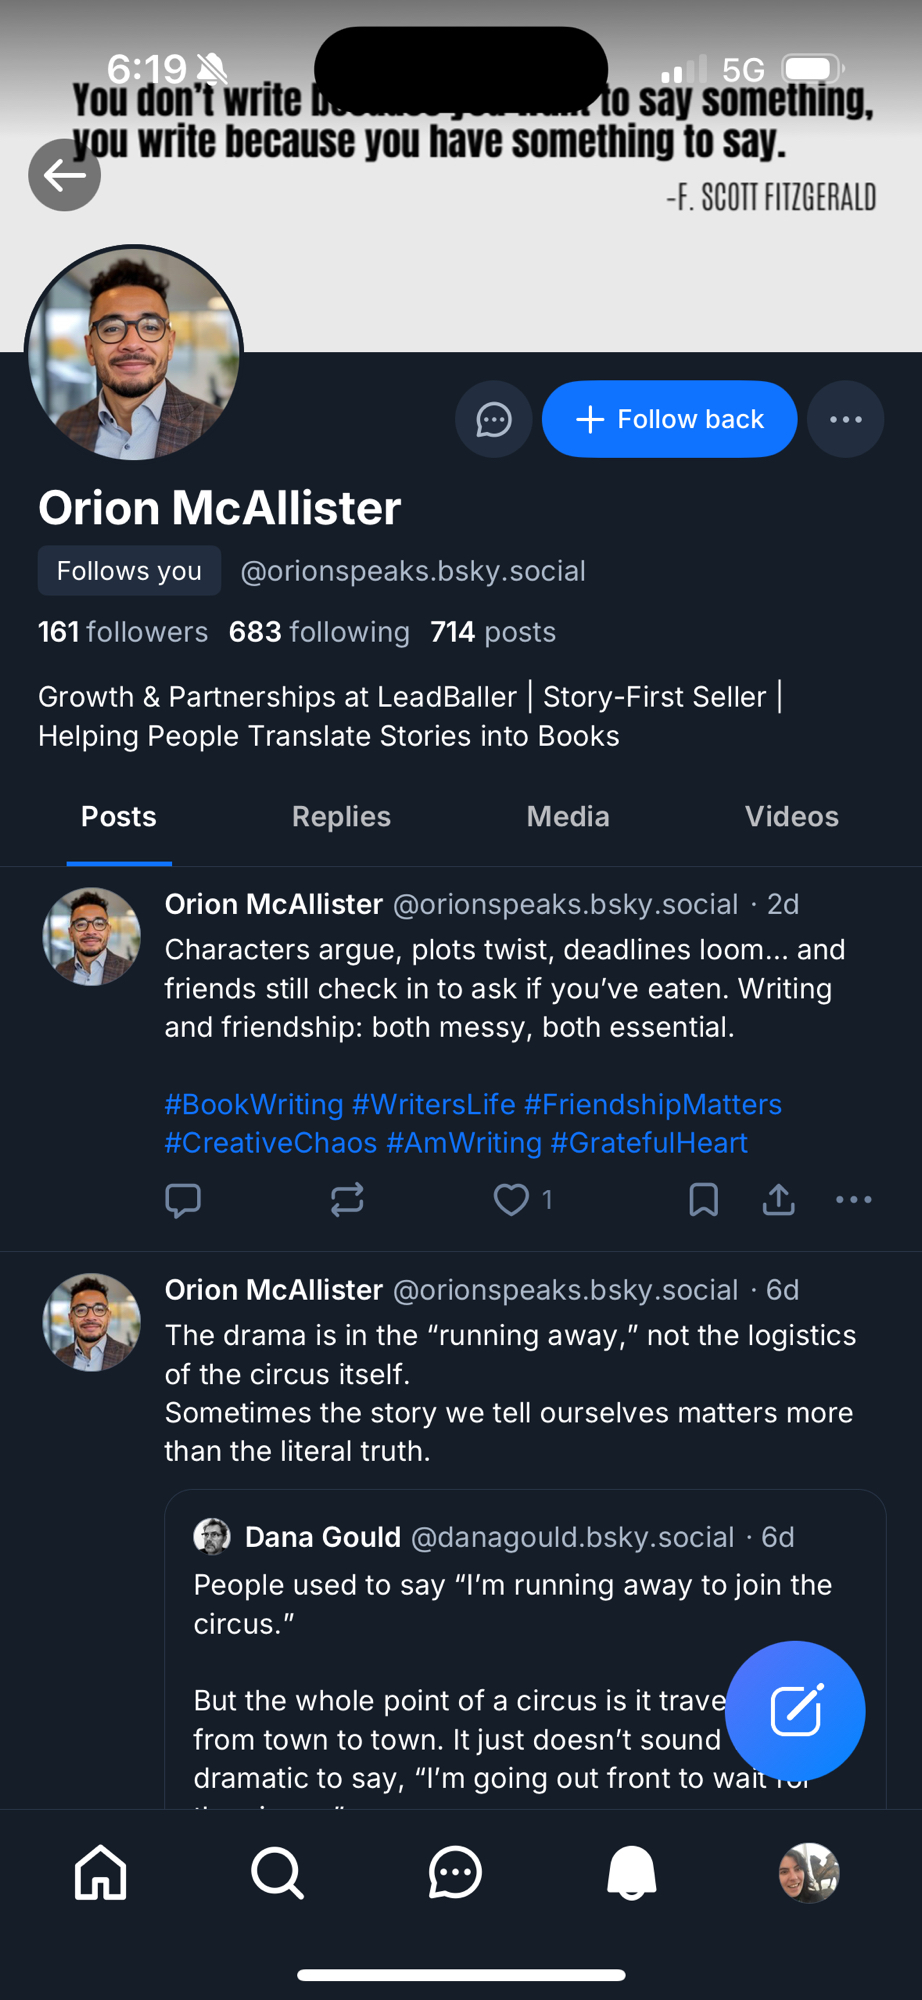The height and width of the screenshot is (2000, 922).
Task: Open Search from bottom navigation
Action: point(277,1872)
